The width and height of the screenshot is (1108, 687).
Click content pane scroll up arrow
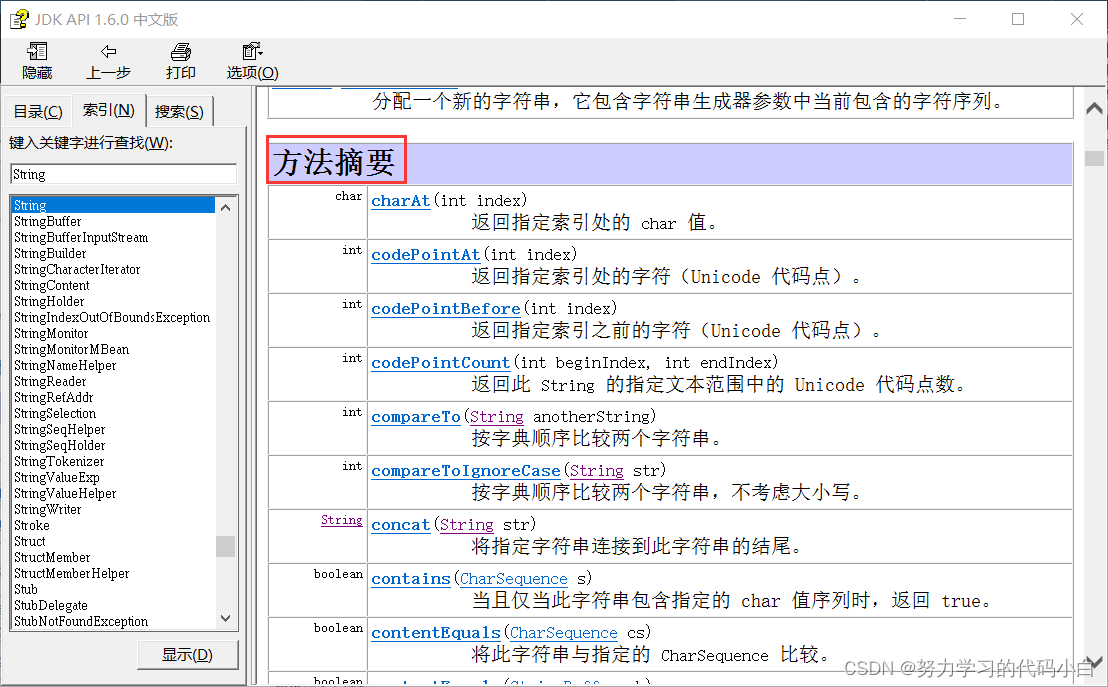coord(1094,108)
